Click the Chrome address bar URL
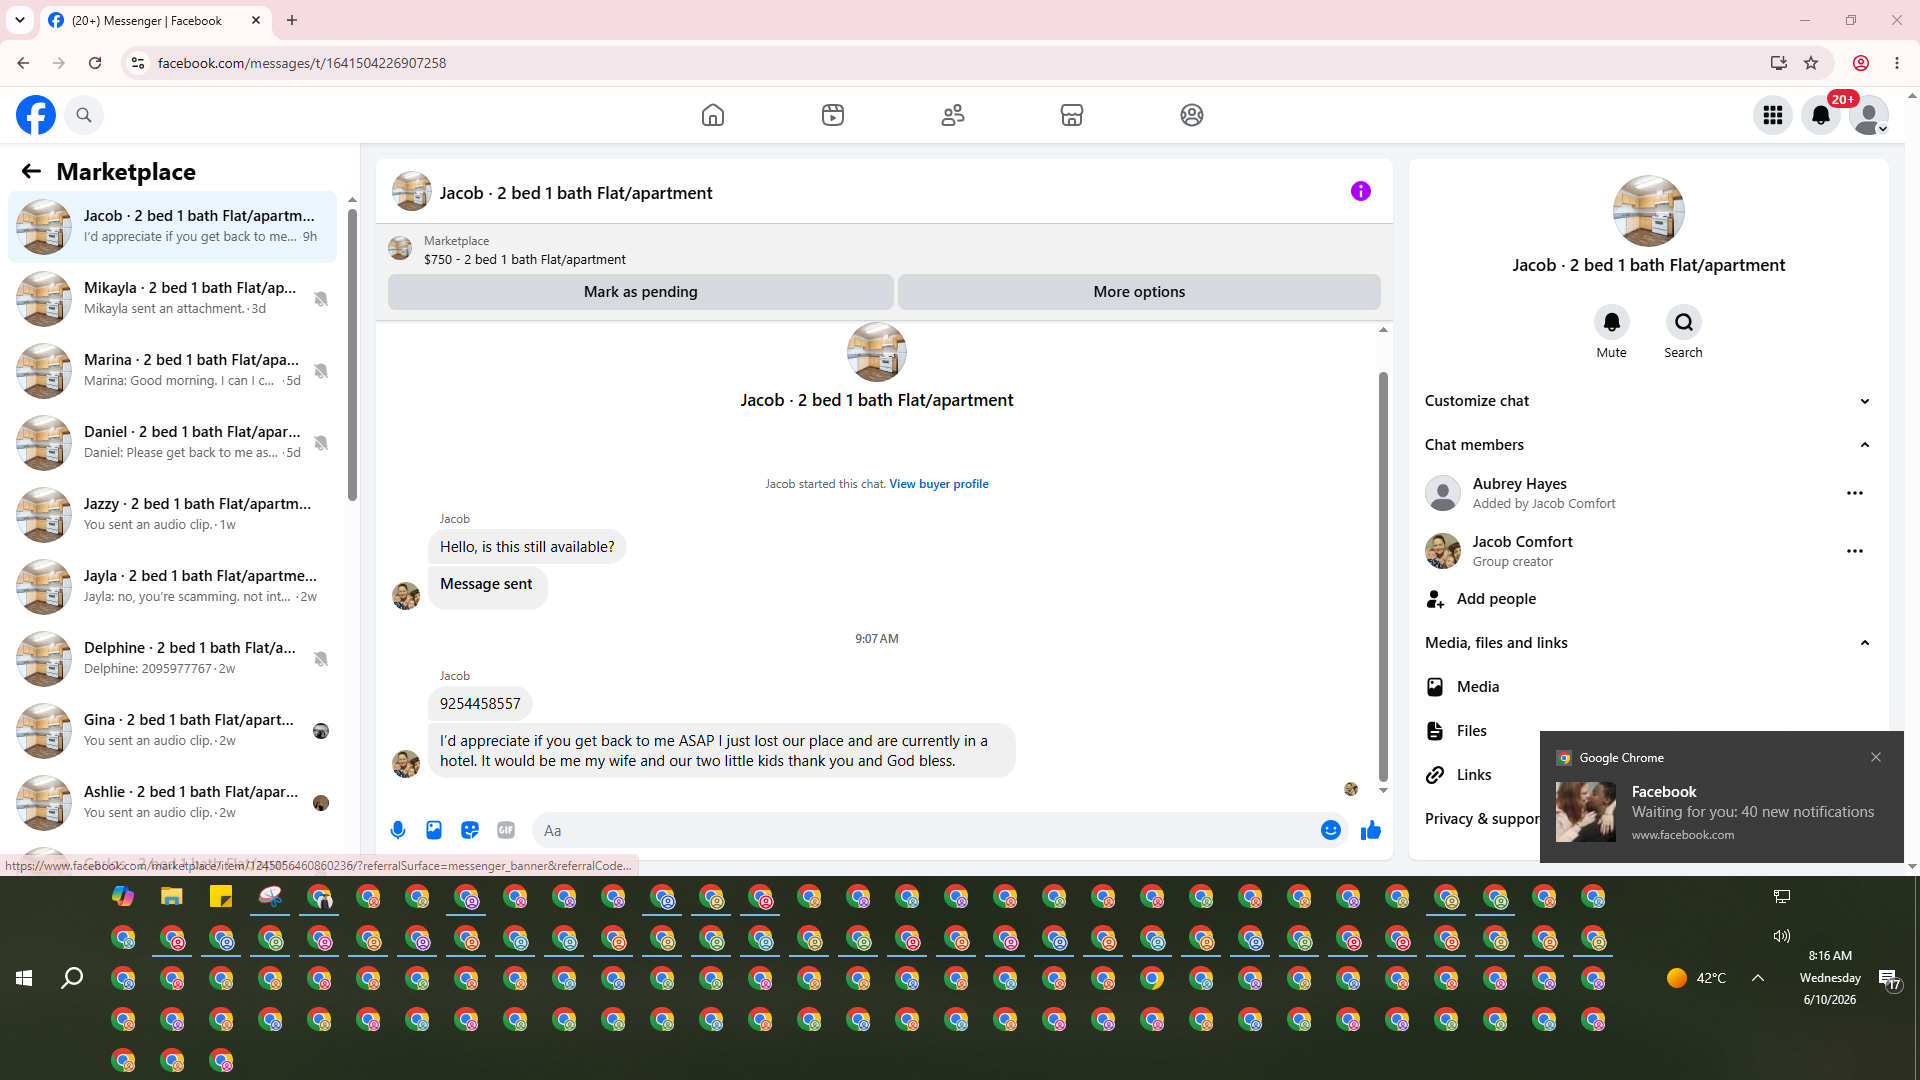This screenshot has width=1920, height=1080. (302, 63)
